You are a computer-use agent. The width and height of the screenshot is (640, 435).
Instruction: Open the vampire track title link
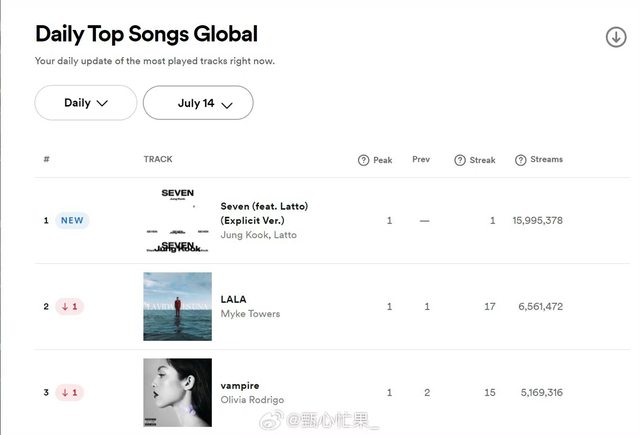[240, 385]
